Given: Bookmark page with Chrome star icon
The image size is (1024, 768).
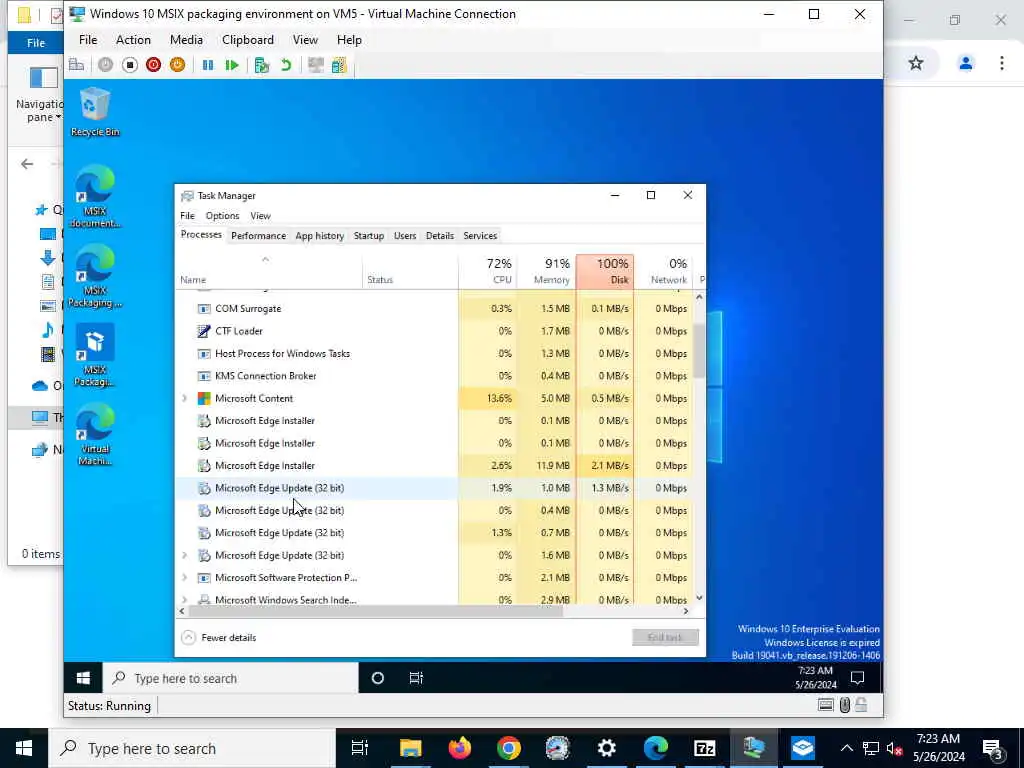Looking at the screenshot, I should (x=916, y=63).
